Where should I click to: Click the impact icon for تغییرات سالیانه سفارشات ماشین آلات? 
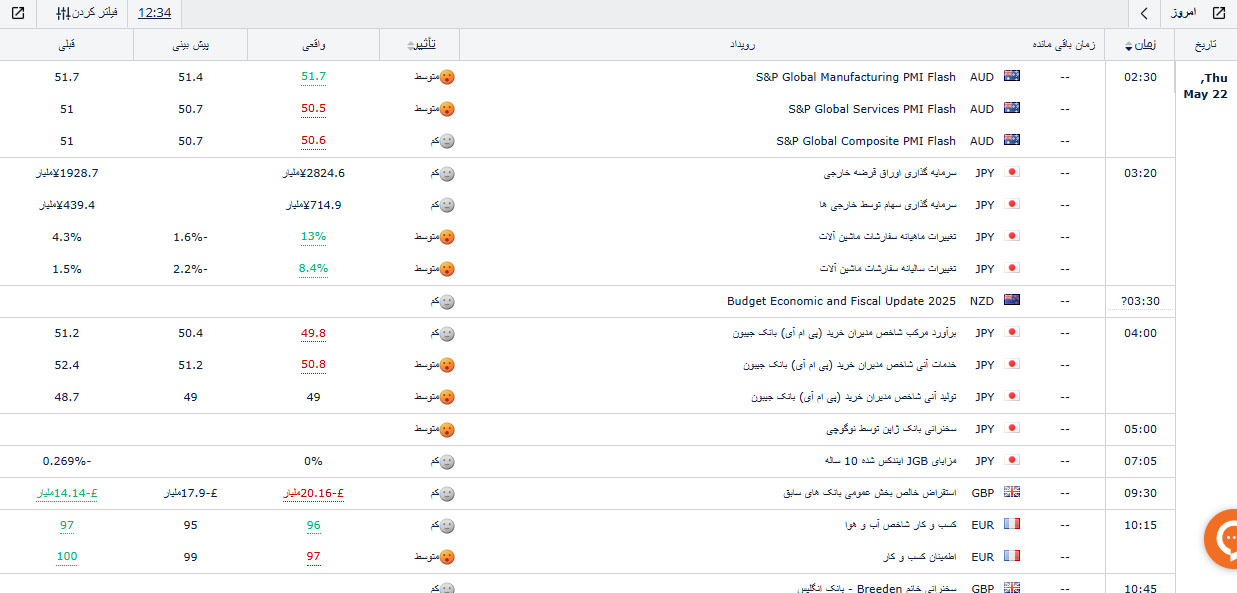pyautogui.click(x=448, y=269)
